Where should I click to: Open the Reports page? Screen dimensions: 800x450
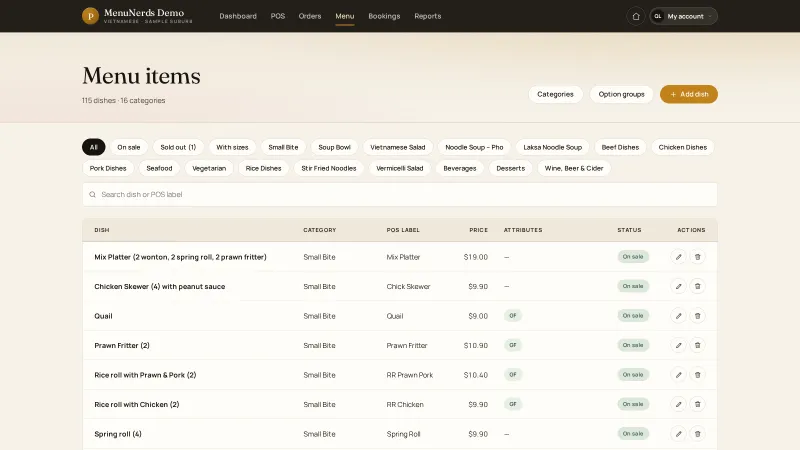tap(428, 16)
